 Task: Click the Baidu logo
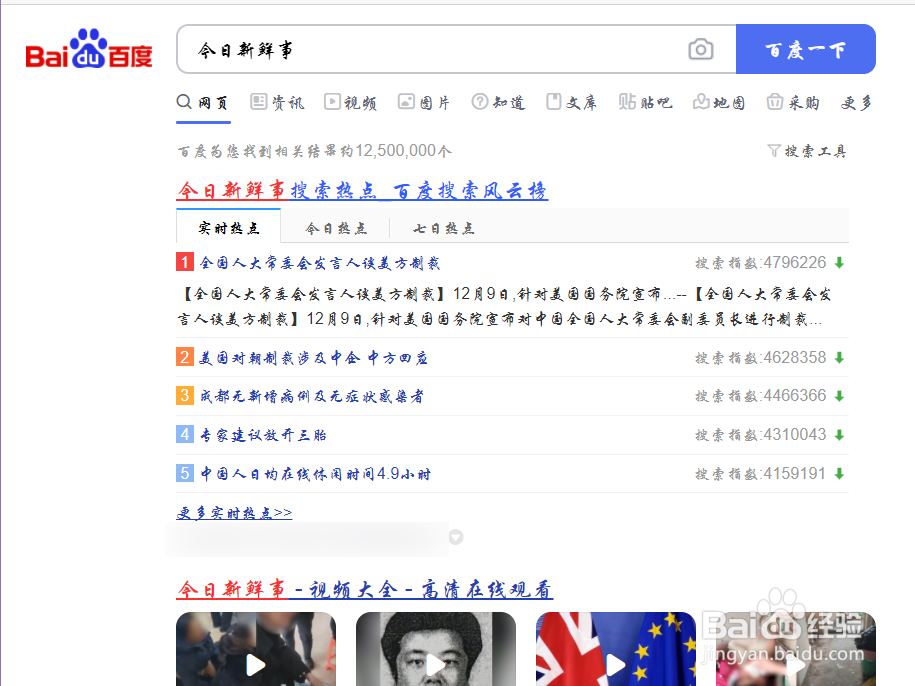[89, 49]
